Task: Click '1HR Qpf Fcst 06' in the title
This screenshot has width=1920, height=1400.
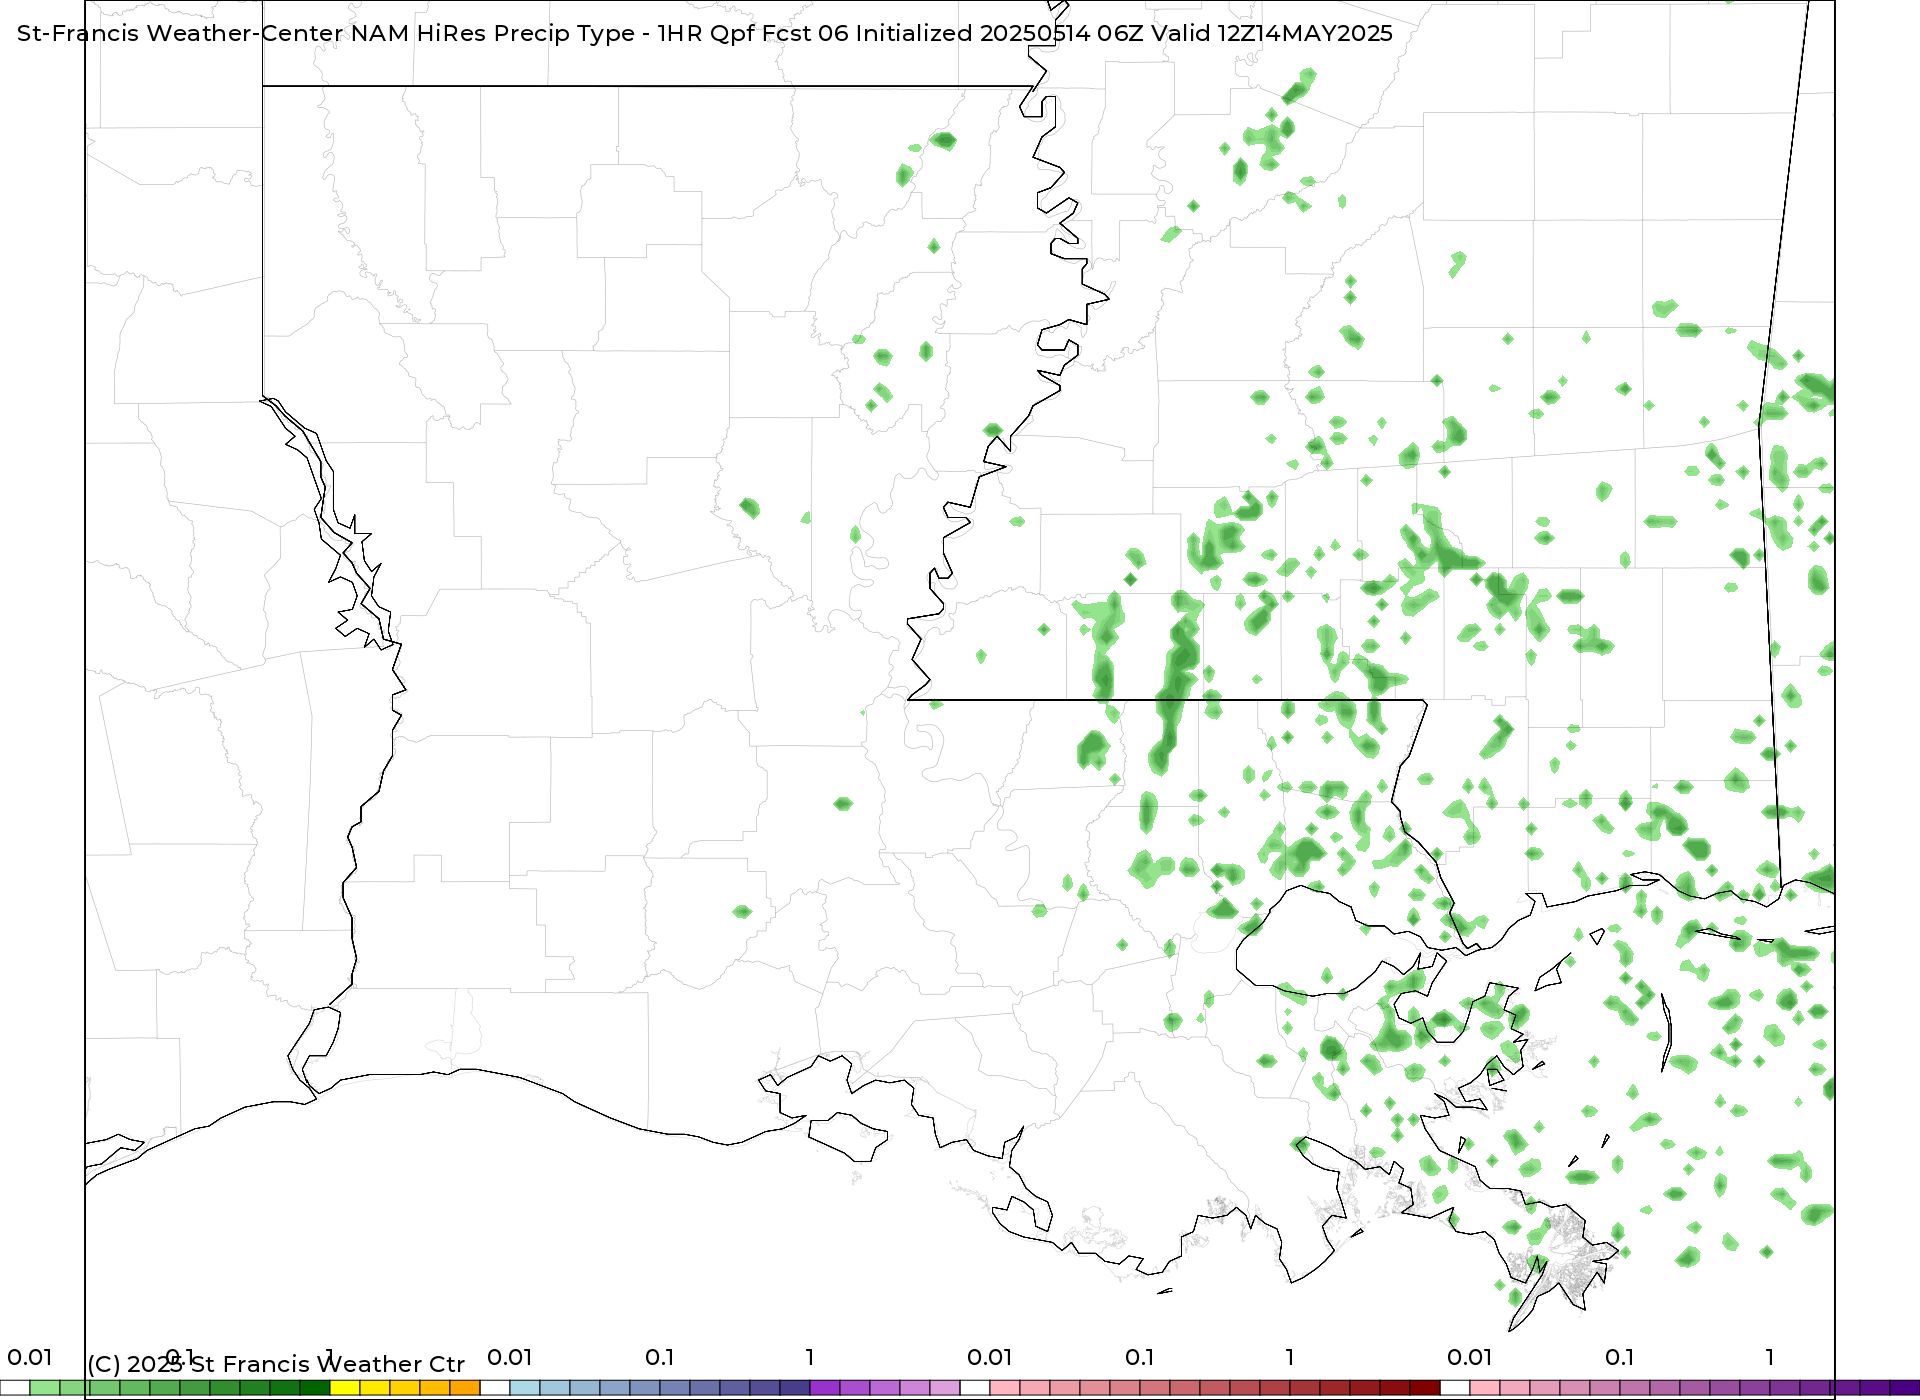Action: point(752,33)
